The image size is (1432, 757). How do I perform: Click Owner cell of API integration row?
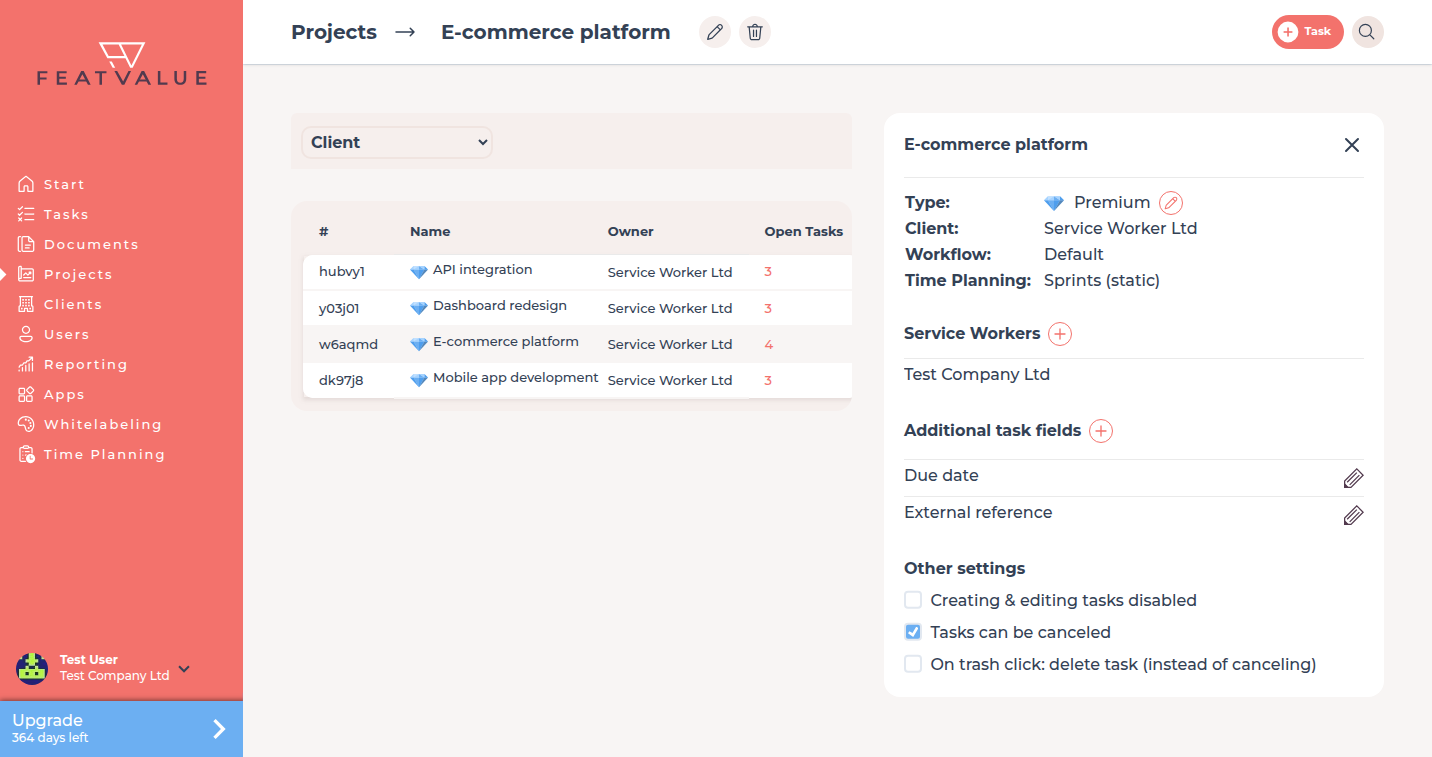[x=670, y=272]
